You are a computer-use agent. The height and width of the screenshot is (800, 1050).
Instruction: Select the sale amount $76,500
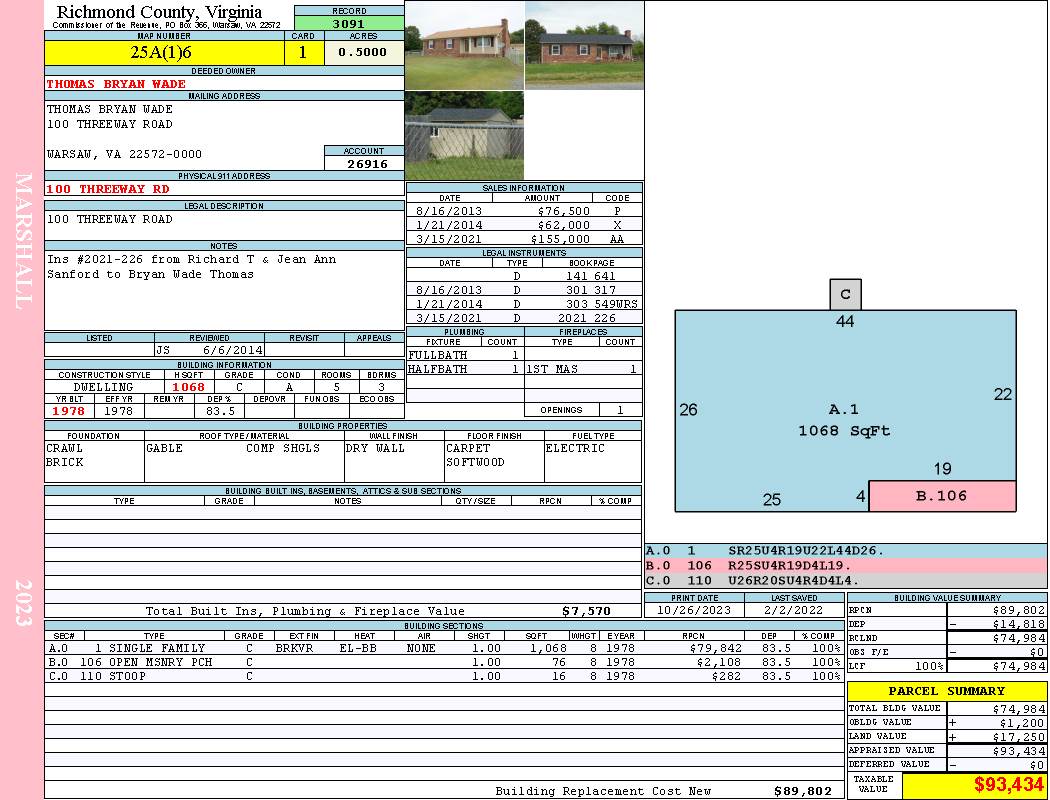pos(564,211)
